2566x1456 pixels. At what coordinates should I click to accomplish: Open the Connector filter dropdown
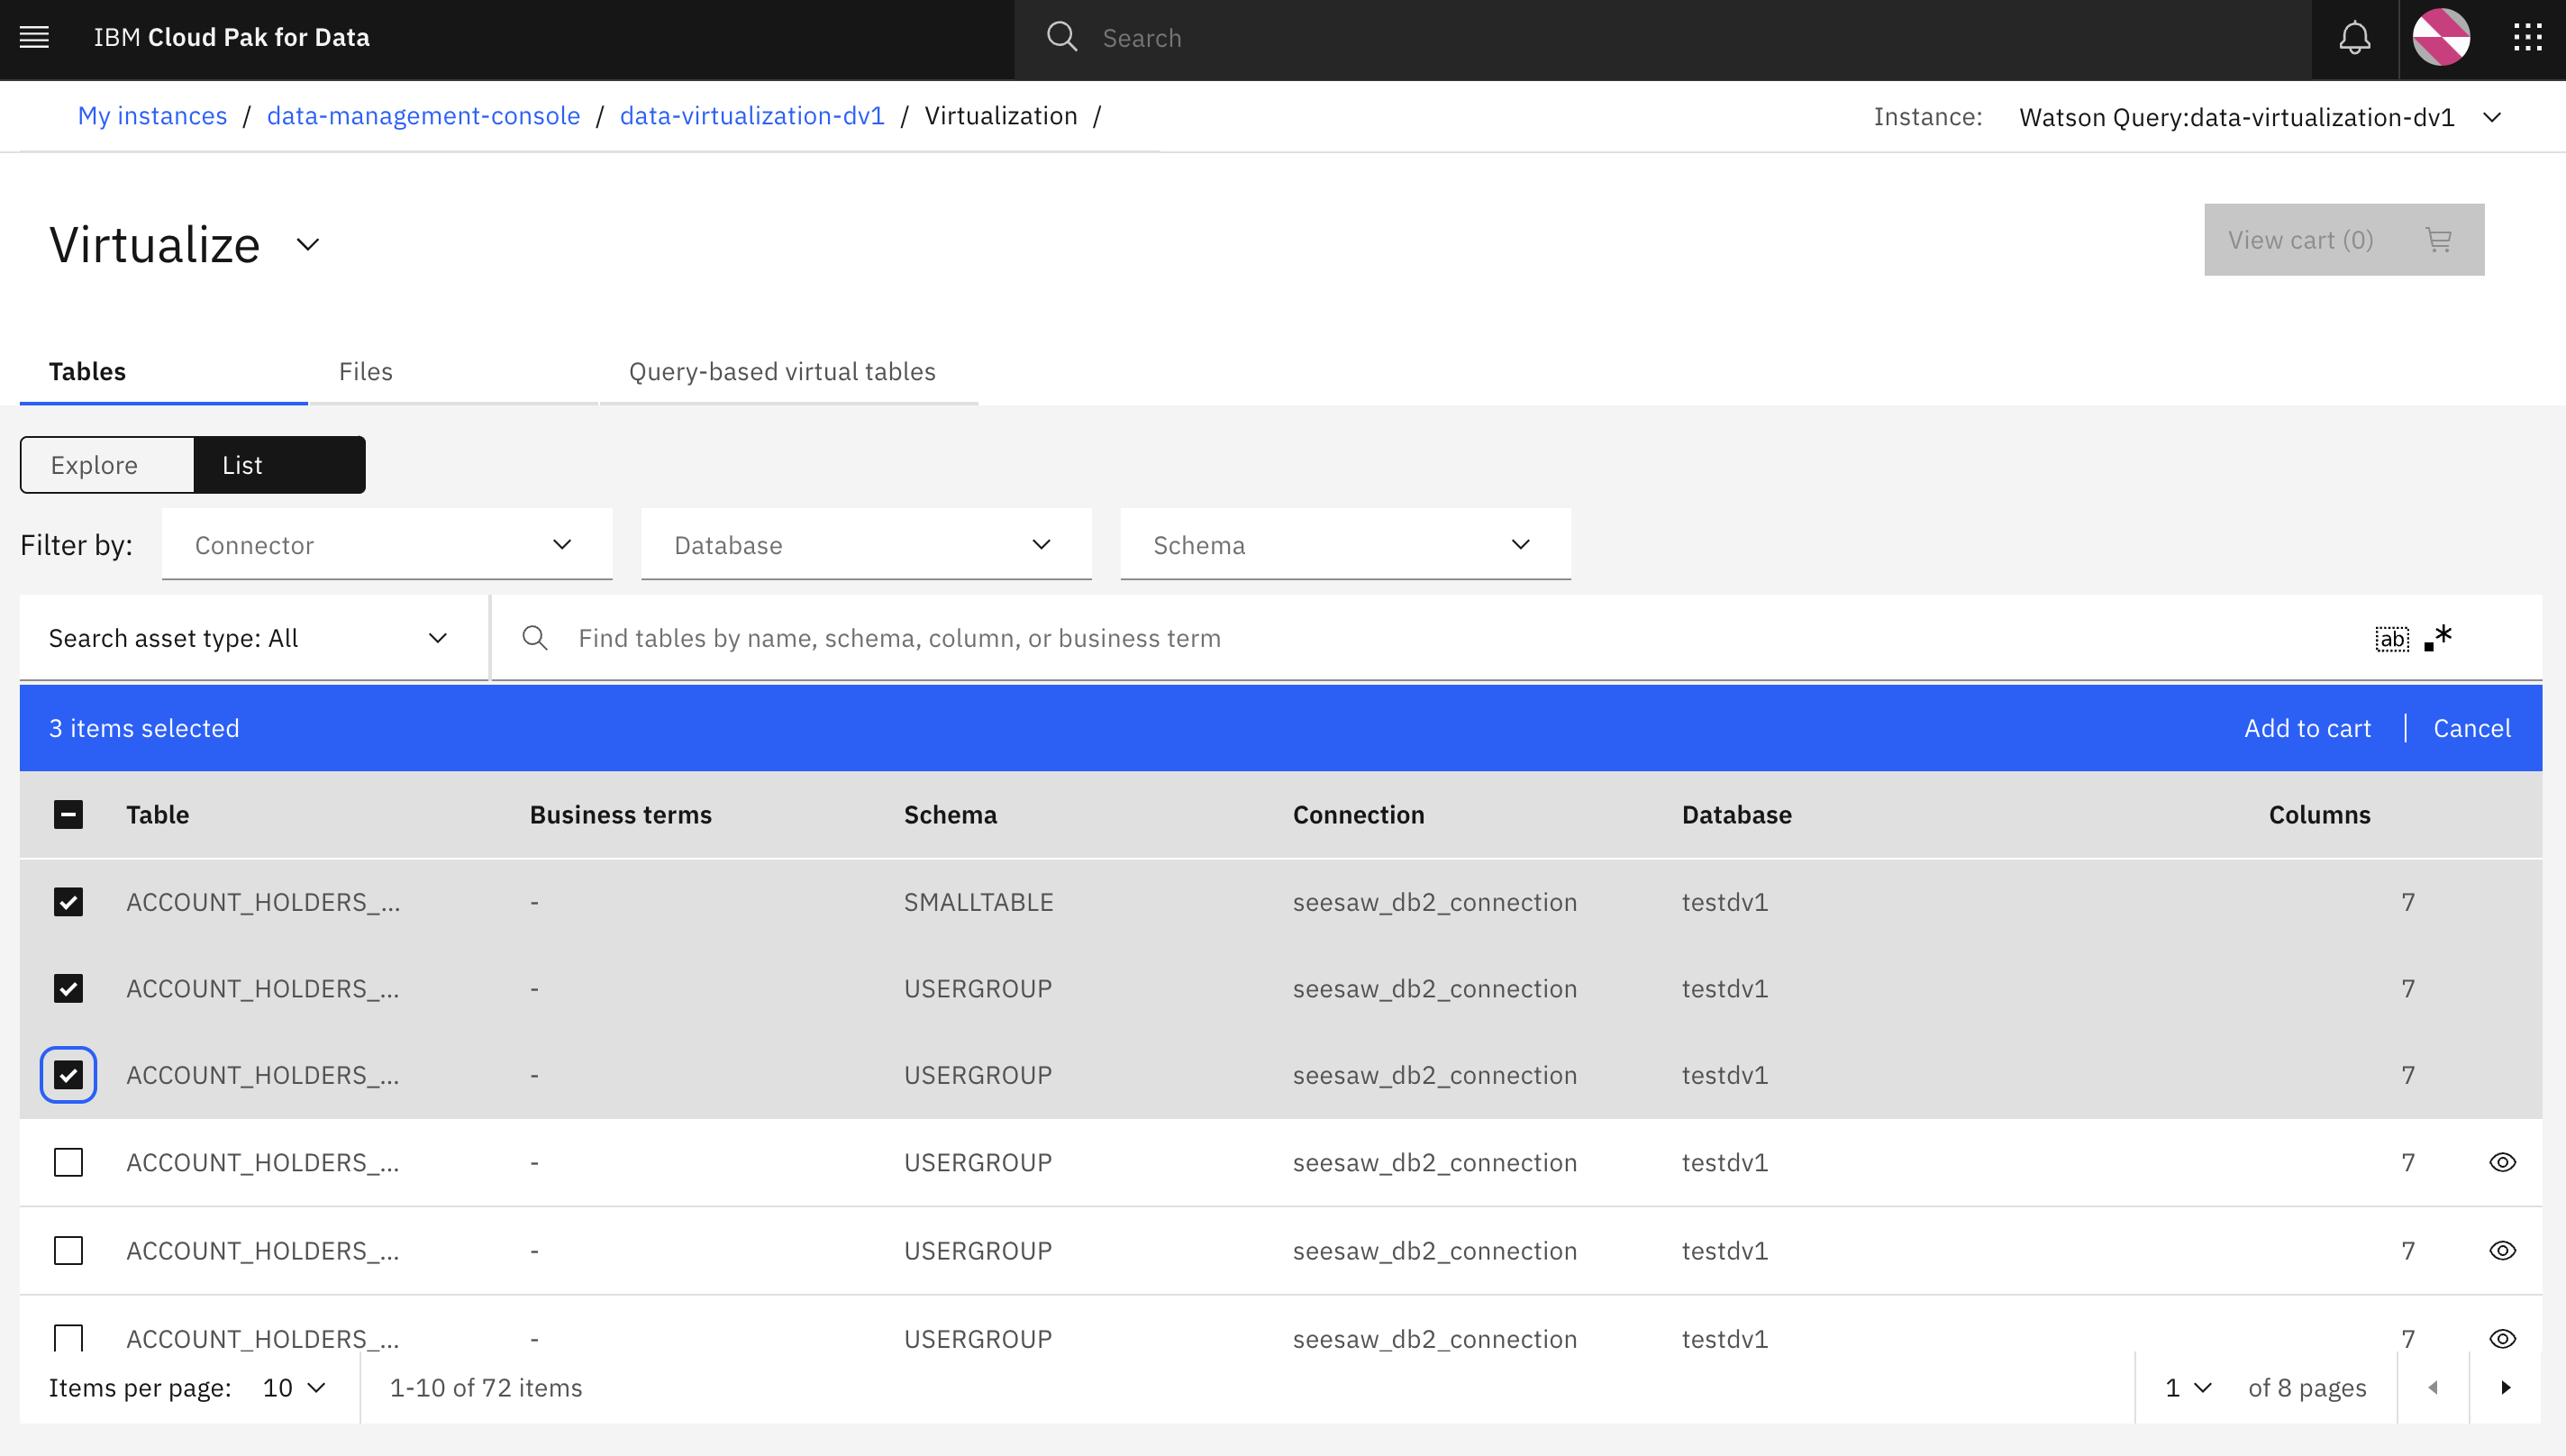click(x=387, y=544)
